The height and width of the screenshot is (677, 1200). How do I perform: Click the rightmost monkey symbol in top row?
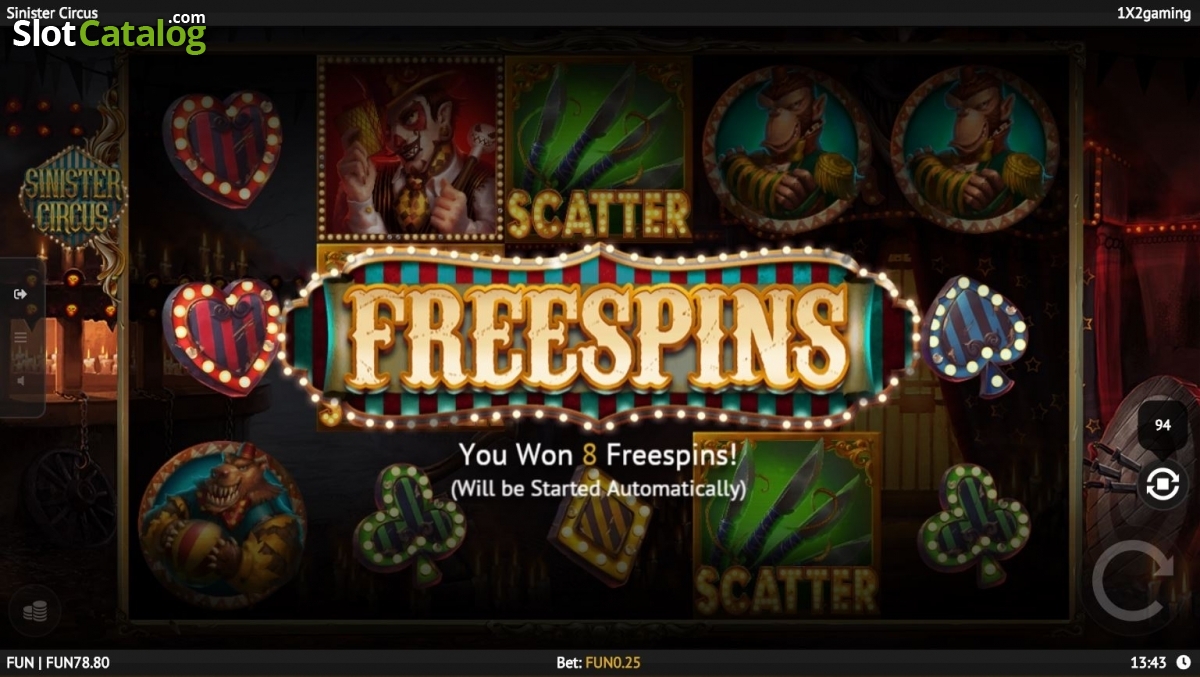973,149
